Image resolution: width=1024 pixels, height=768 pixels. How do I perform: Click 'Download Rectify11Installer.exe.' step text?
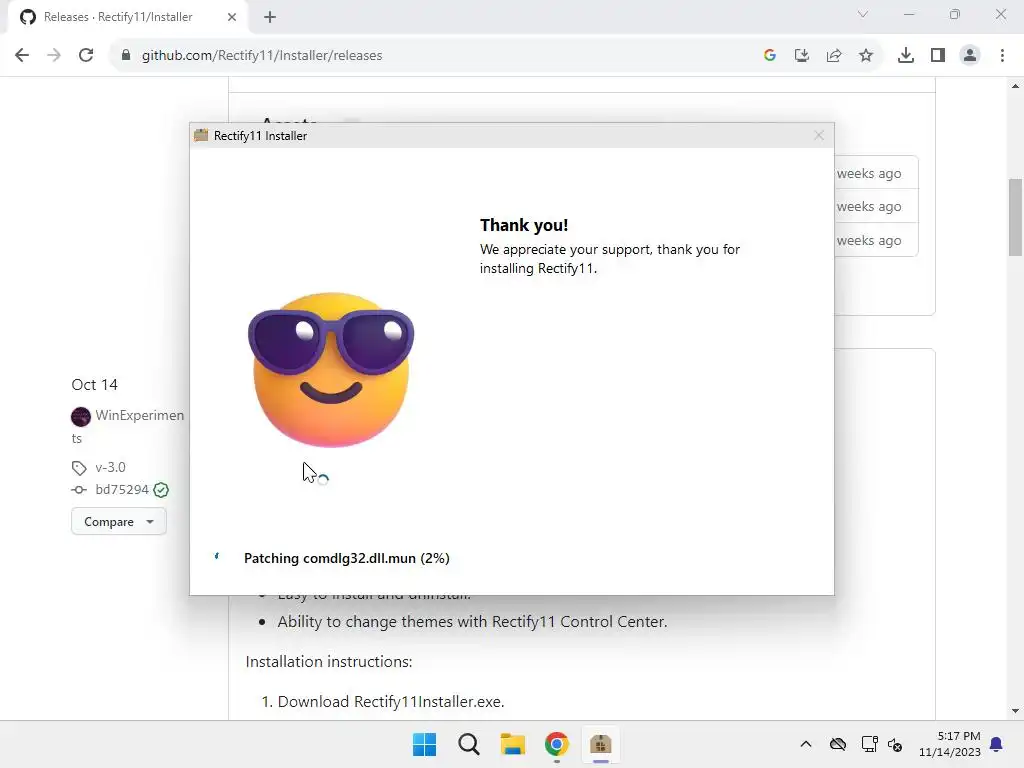391,702
